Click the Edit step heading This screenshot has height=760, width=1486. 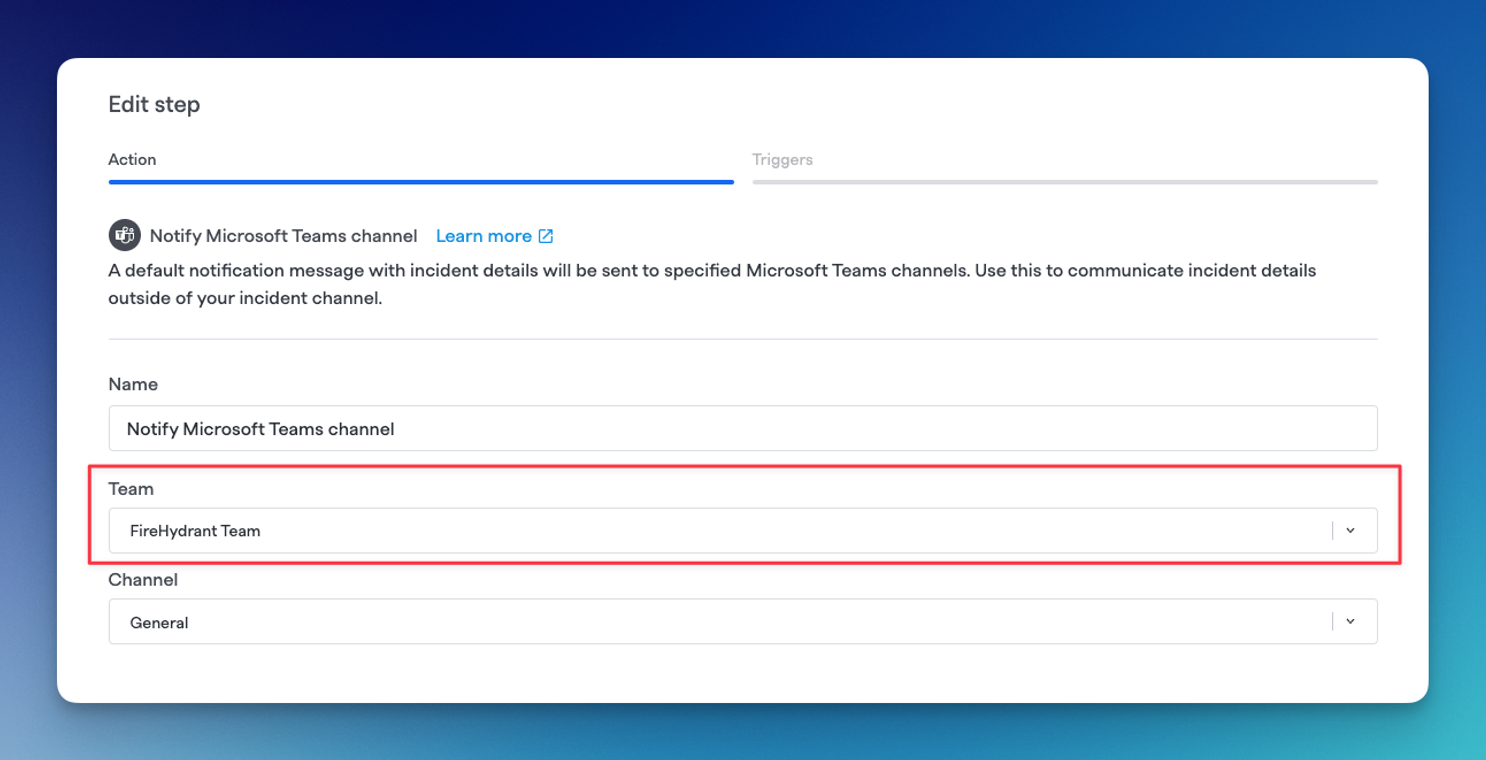pyautogui.click(x=154, y=104)
